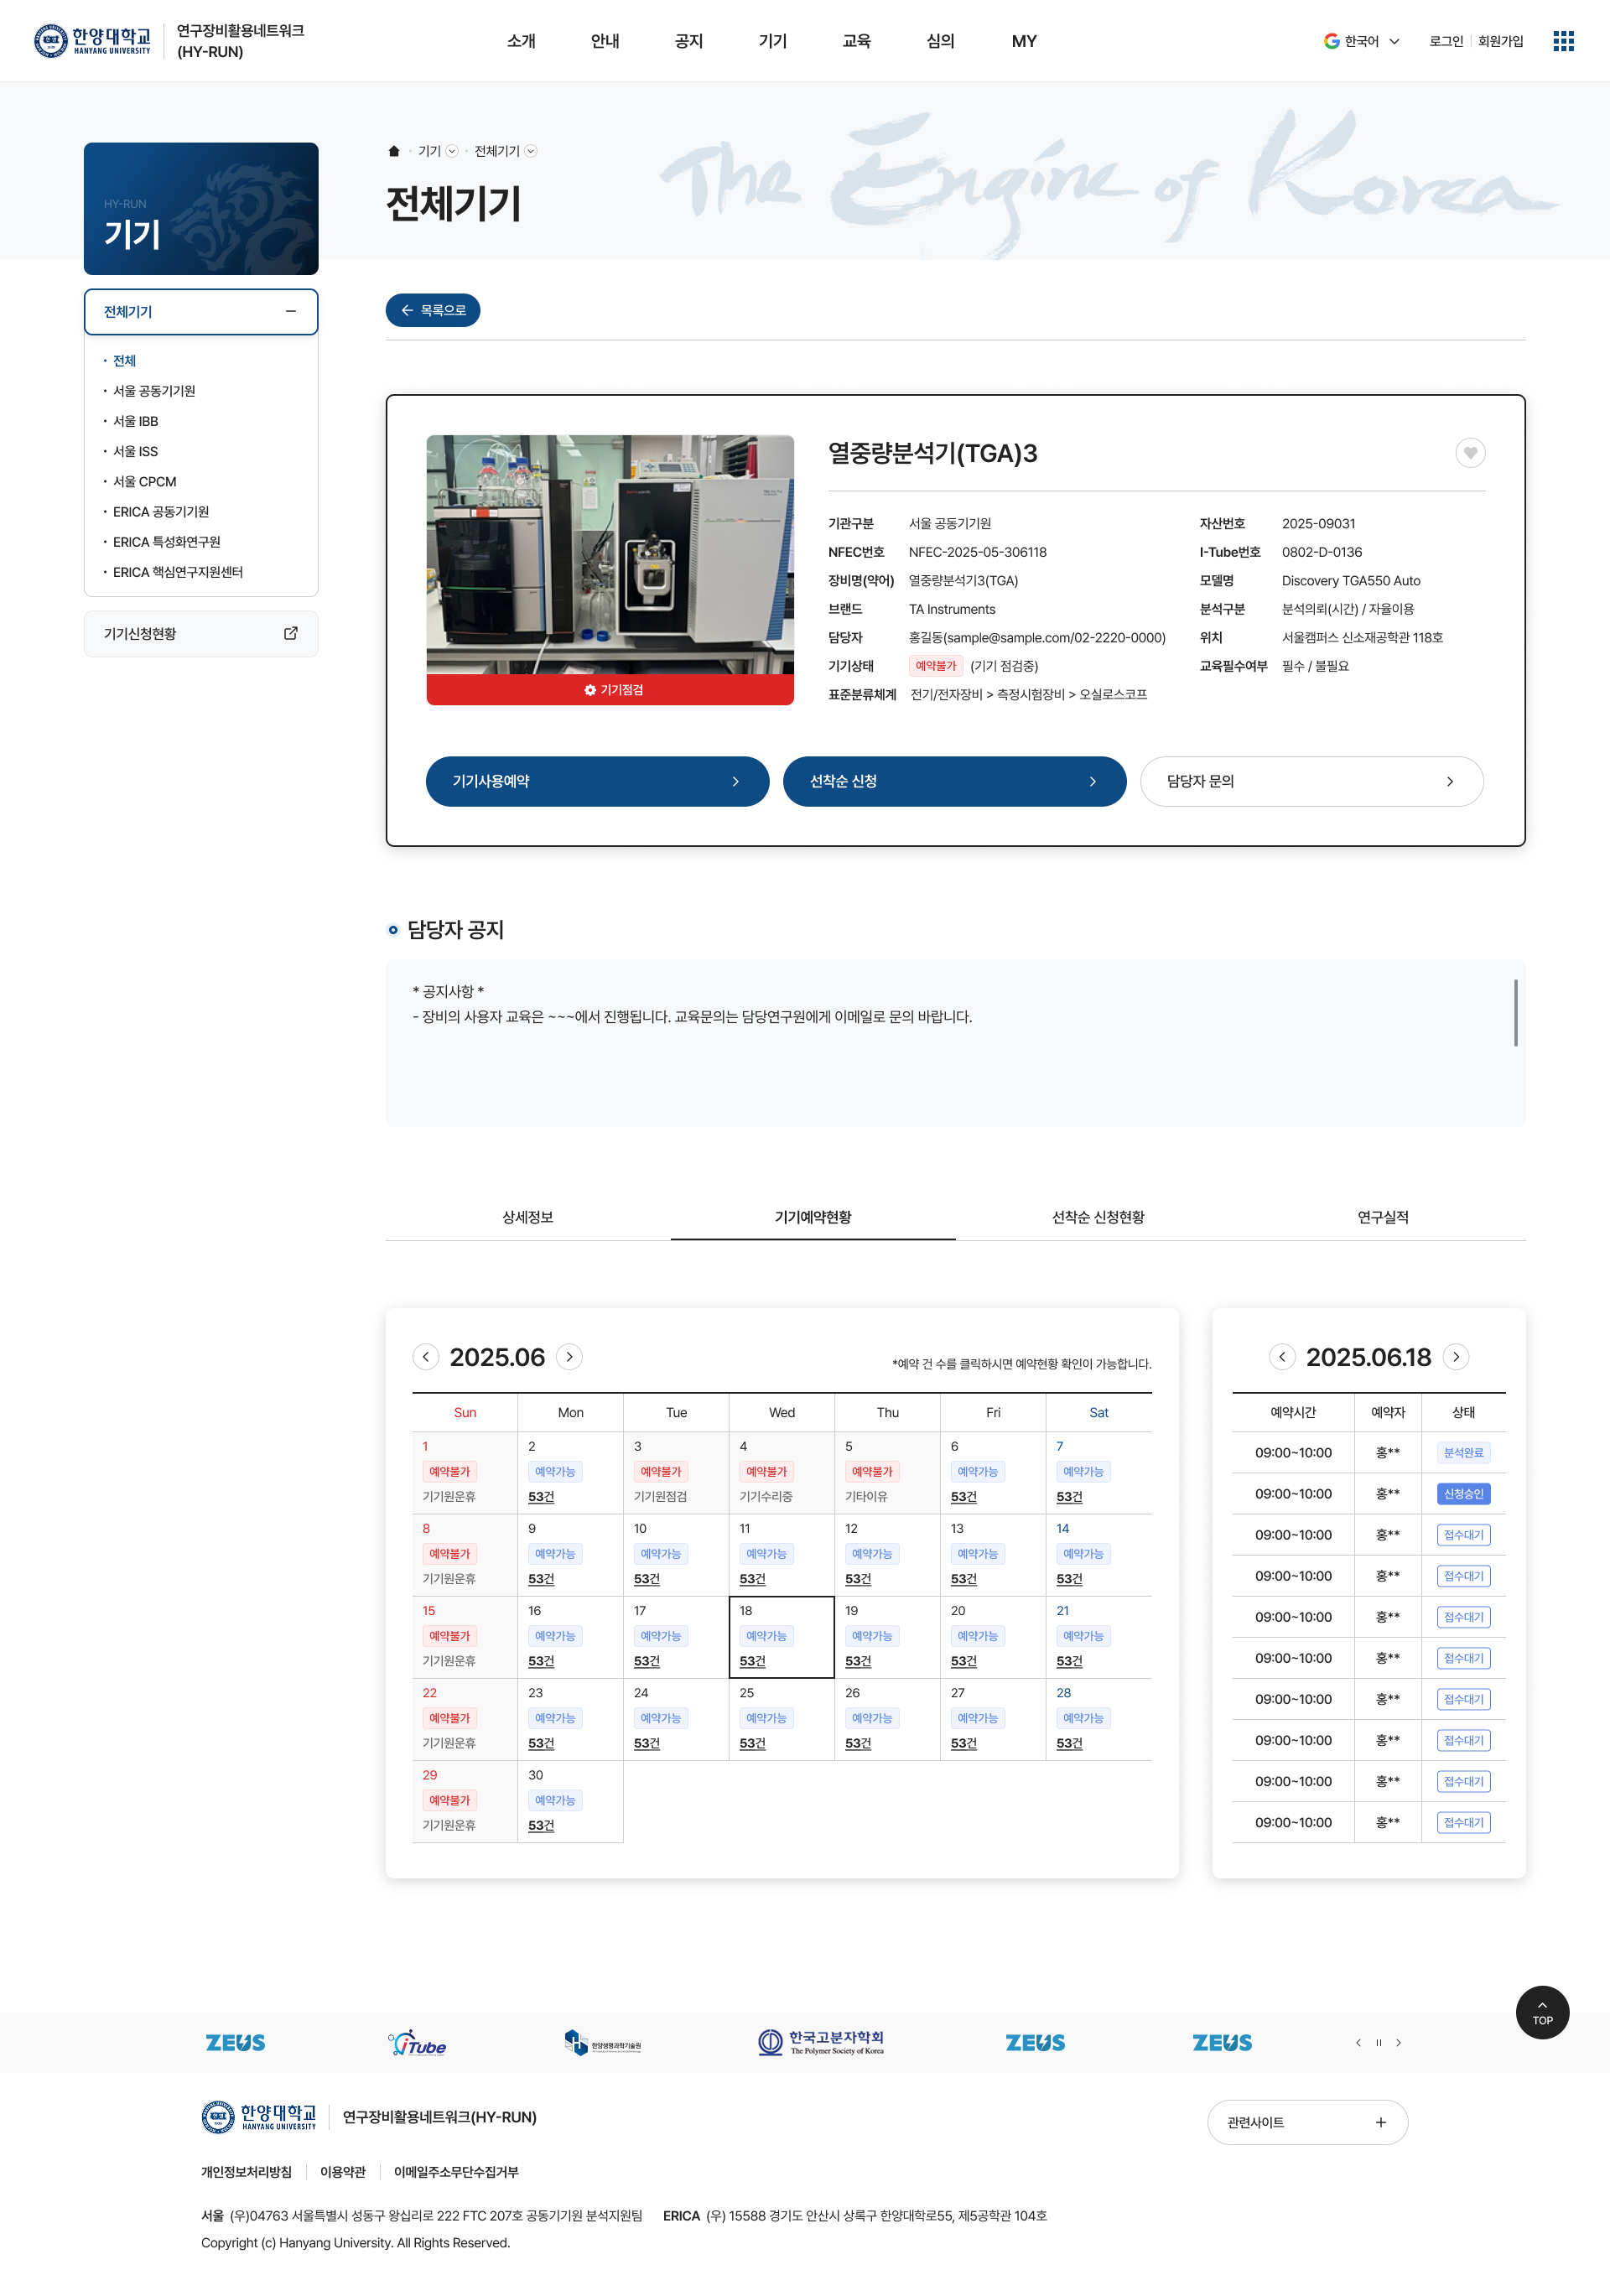Click the 53건 count on June 19
This screenshot has height=2296, width=1610.
858,1661
